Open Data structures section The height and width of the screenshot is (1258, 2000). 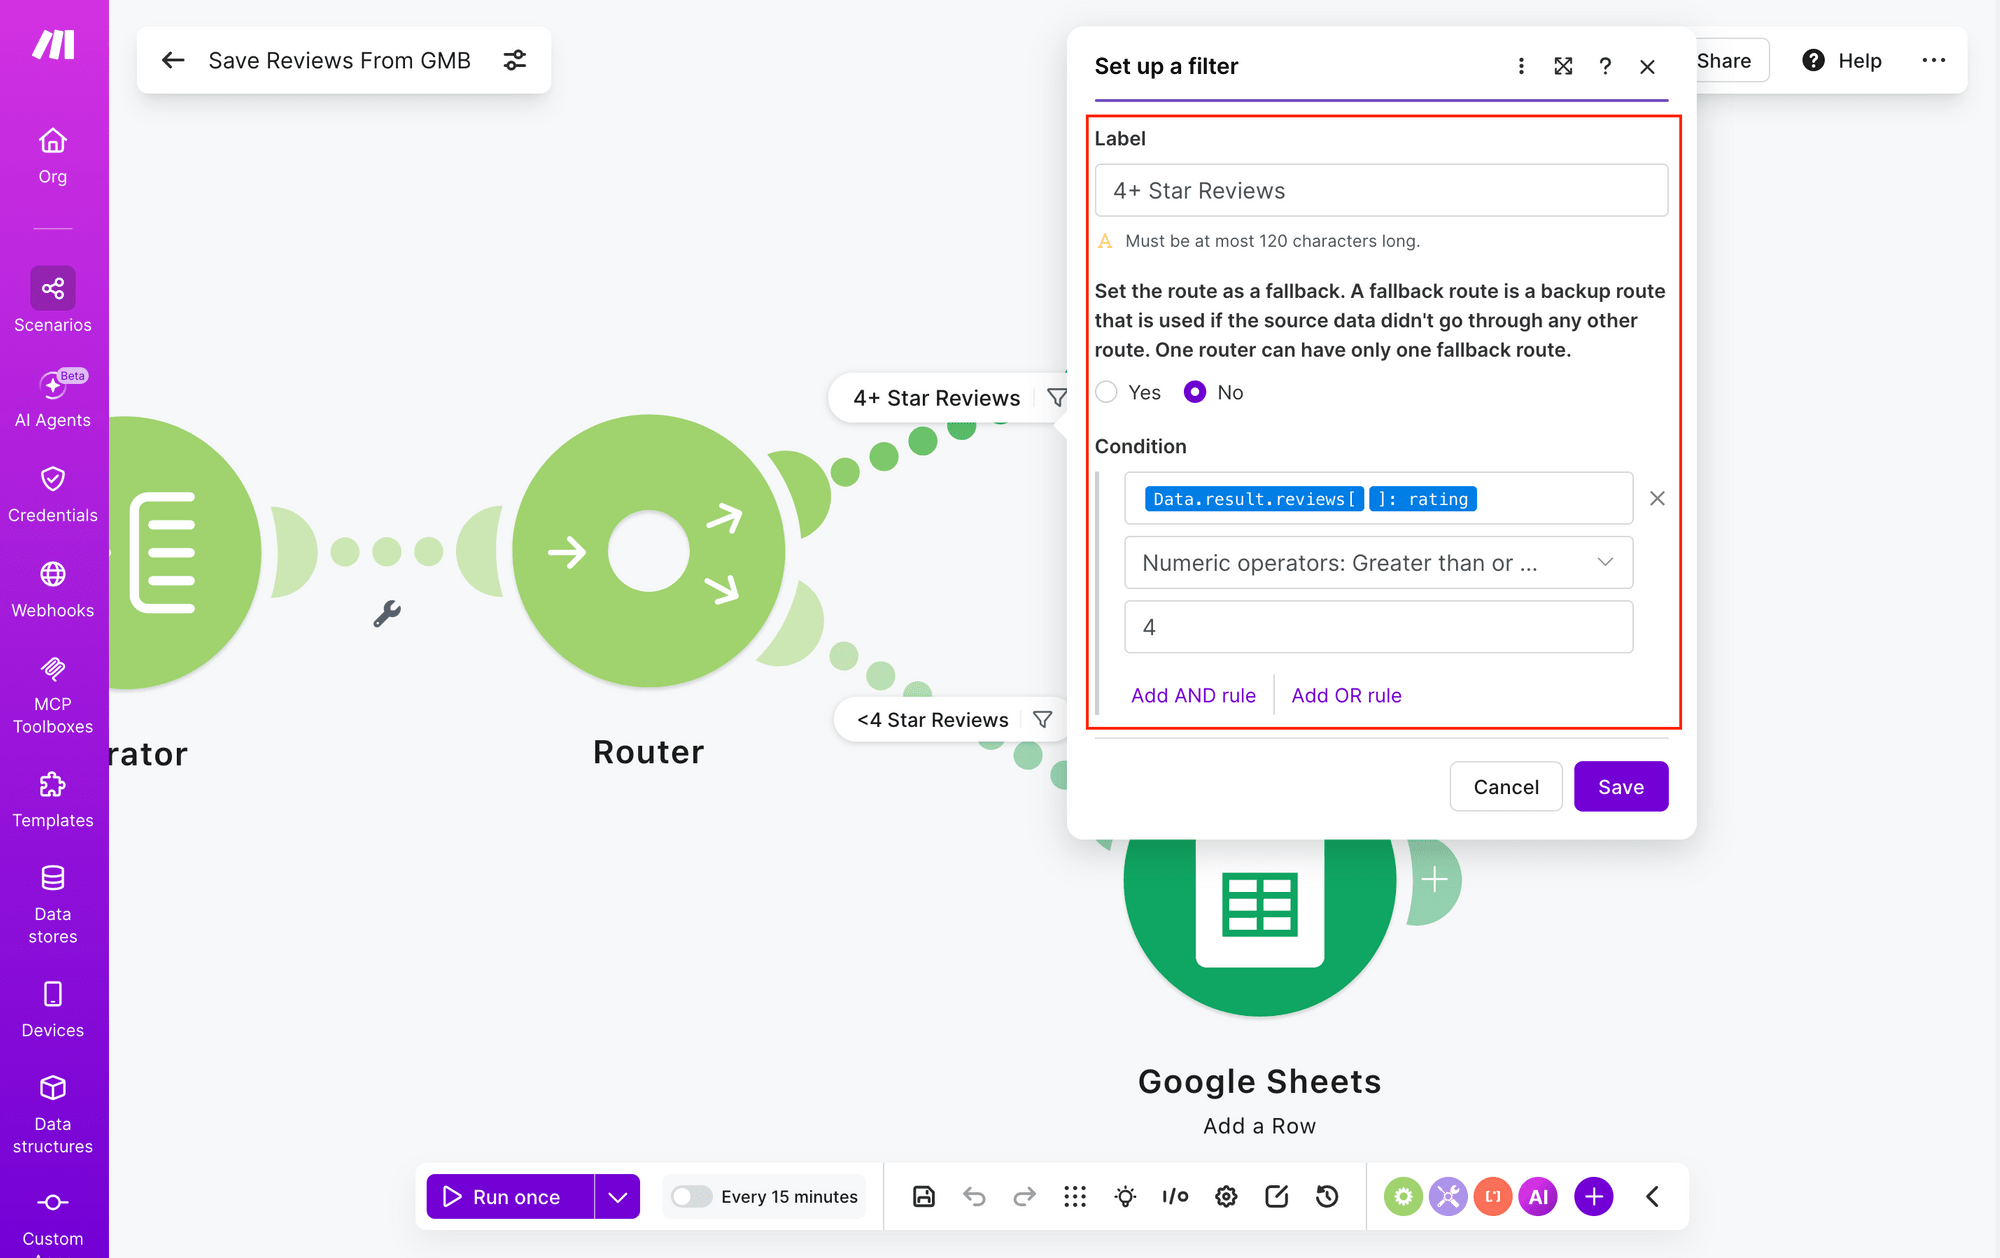(53, 1114)
